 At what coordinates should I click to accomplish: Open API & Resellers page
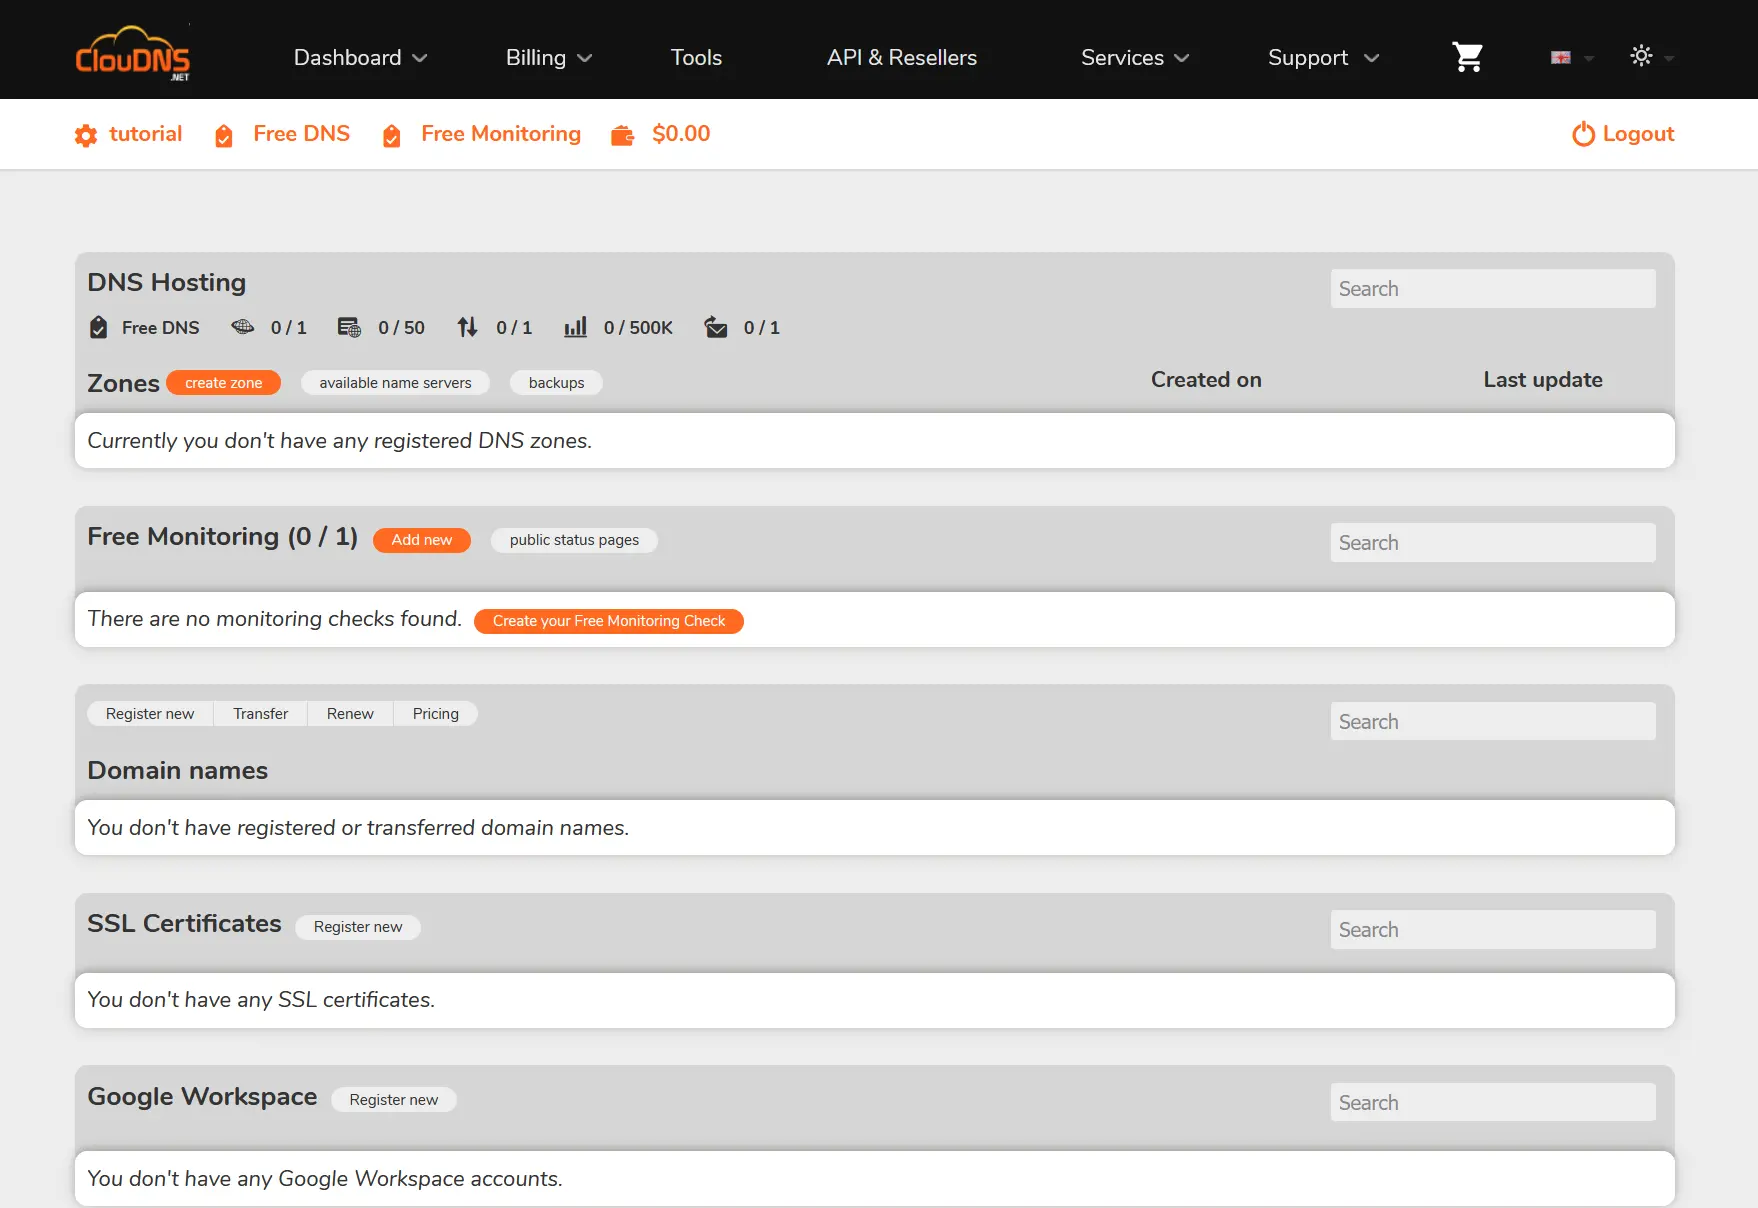[901, 58]
